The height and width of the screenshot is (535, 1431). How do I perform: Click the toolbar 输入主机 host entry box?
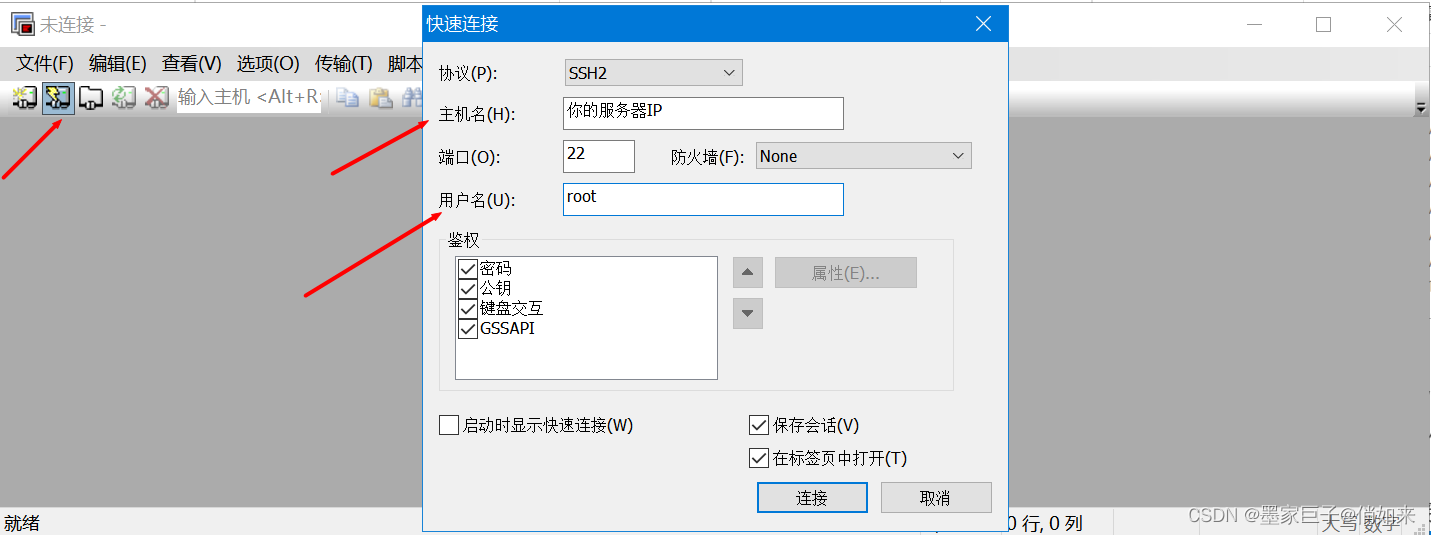[249, 97]
